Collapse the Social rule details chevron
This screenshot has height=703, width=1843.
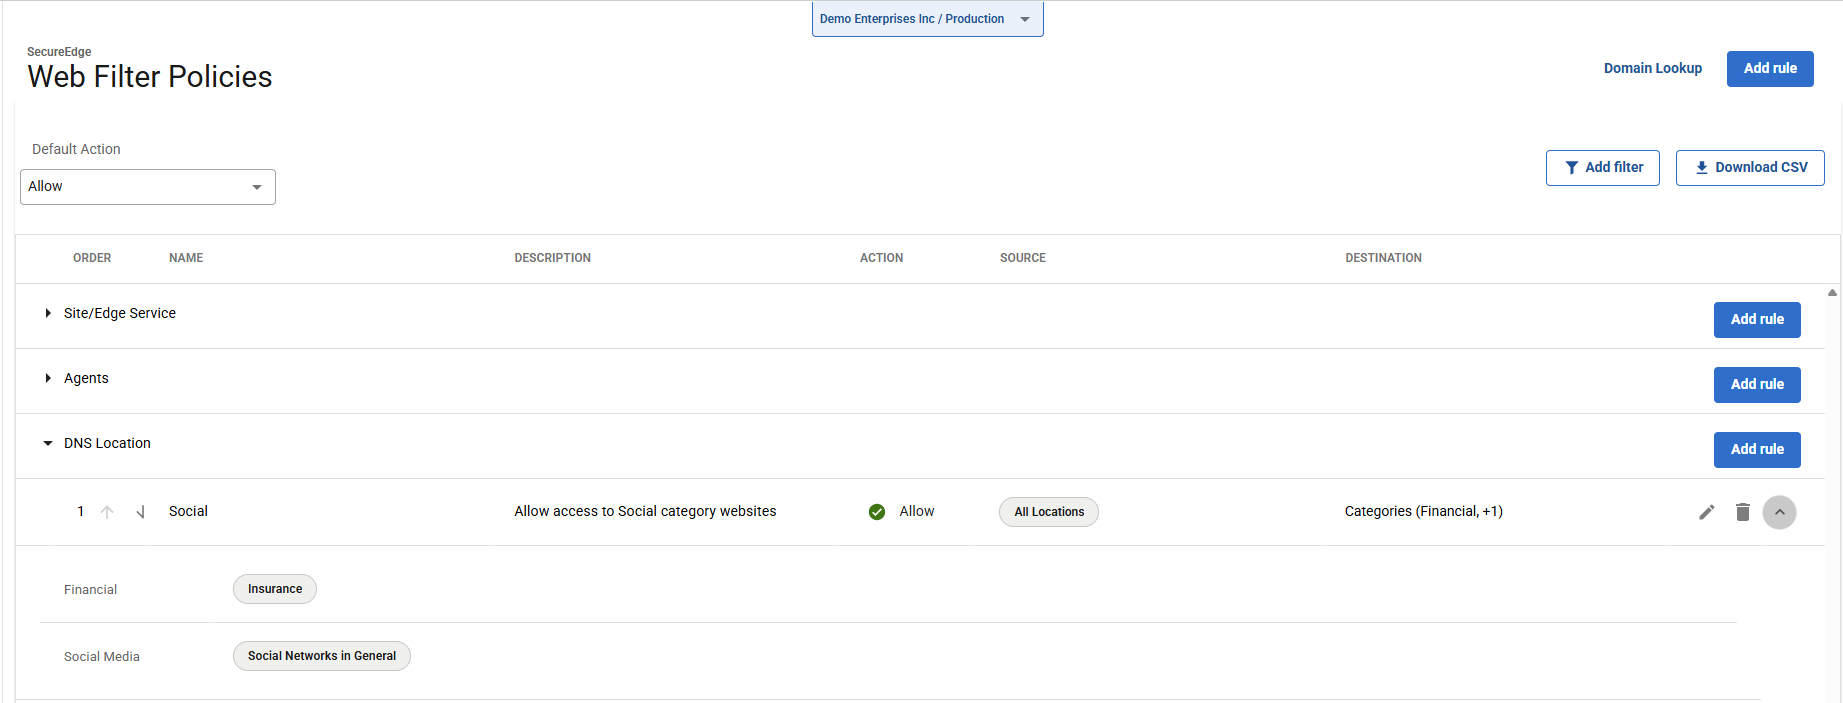(1779, 512)
